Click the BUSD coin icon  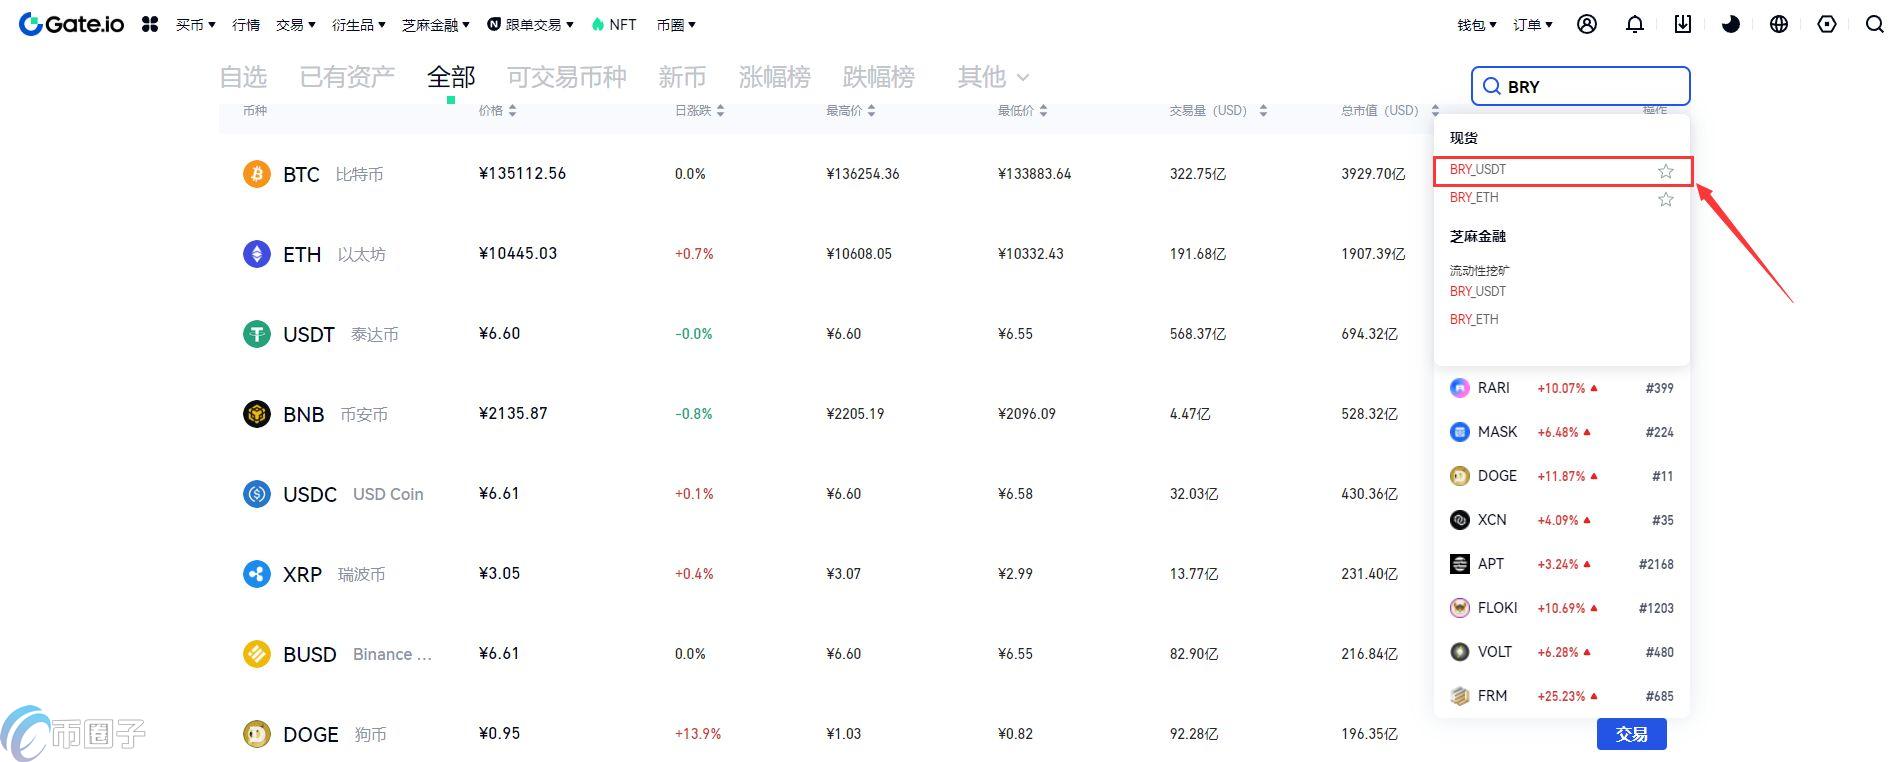(x=257, y=654)
